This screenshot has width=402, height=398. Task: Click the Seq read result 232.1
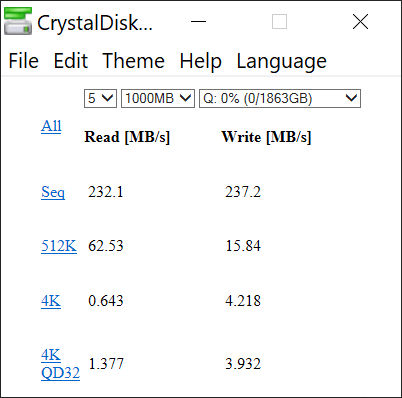[x=106, y=192]
